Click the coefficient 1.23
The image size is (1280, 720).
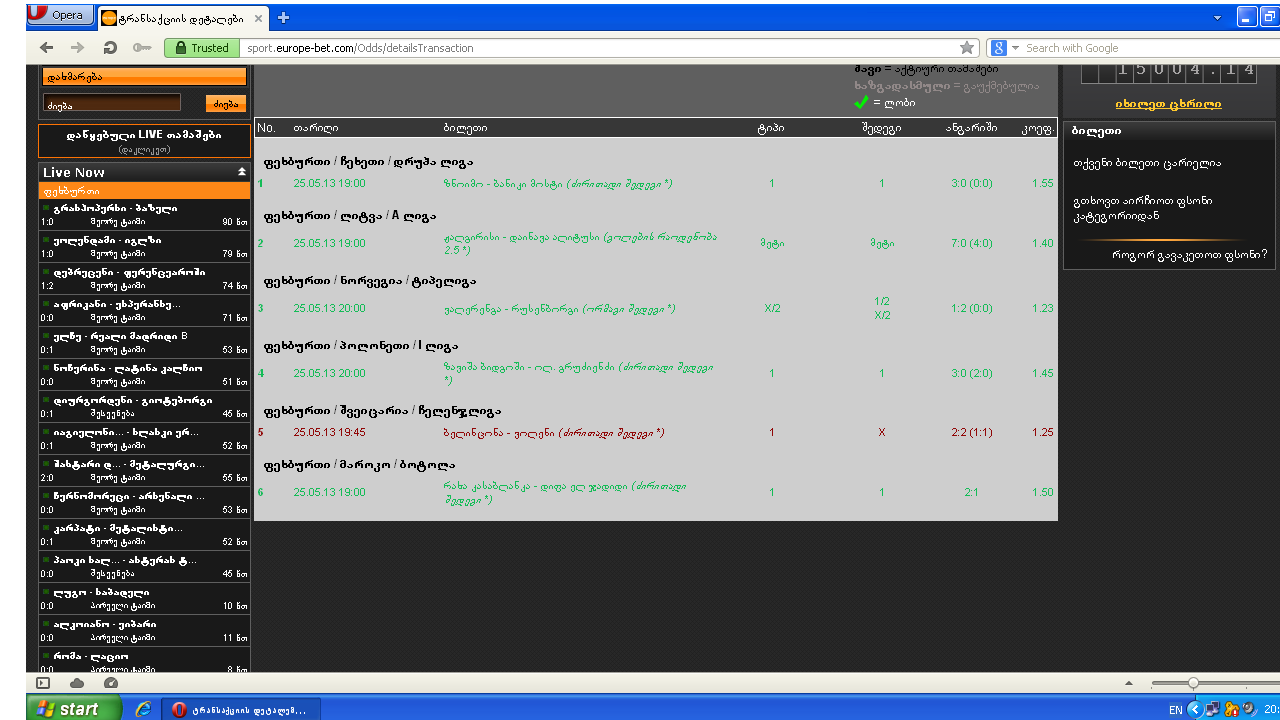[1042, 309]
